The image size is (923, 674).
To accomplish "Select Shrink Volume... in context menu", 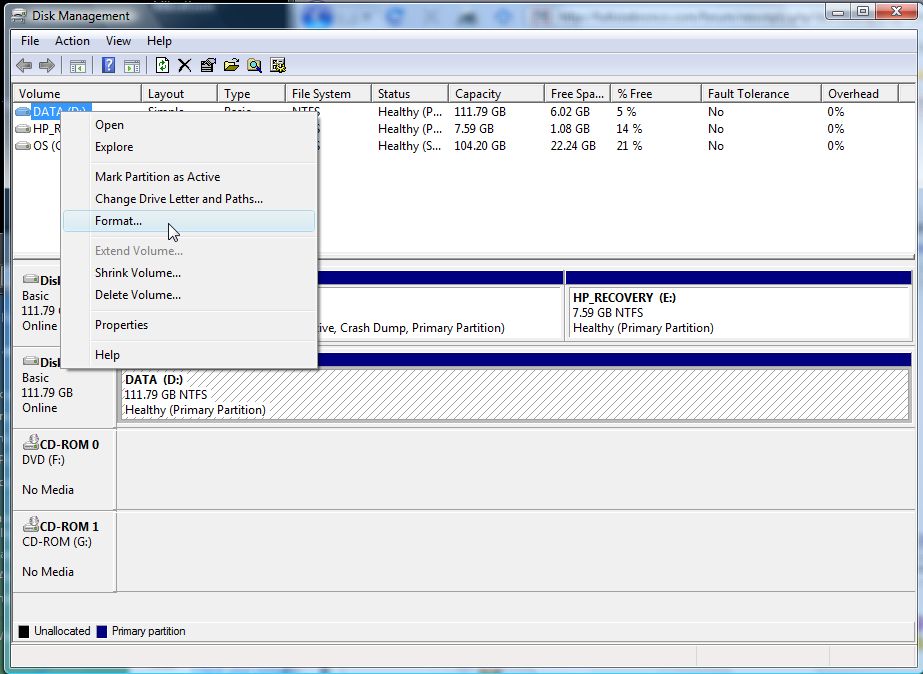I will pyautogui.click(x=137, y=273).
